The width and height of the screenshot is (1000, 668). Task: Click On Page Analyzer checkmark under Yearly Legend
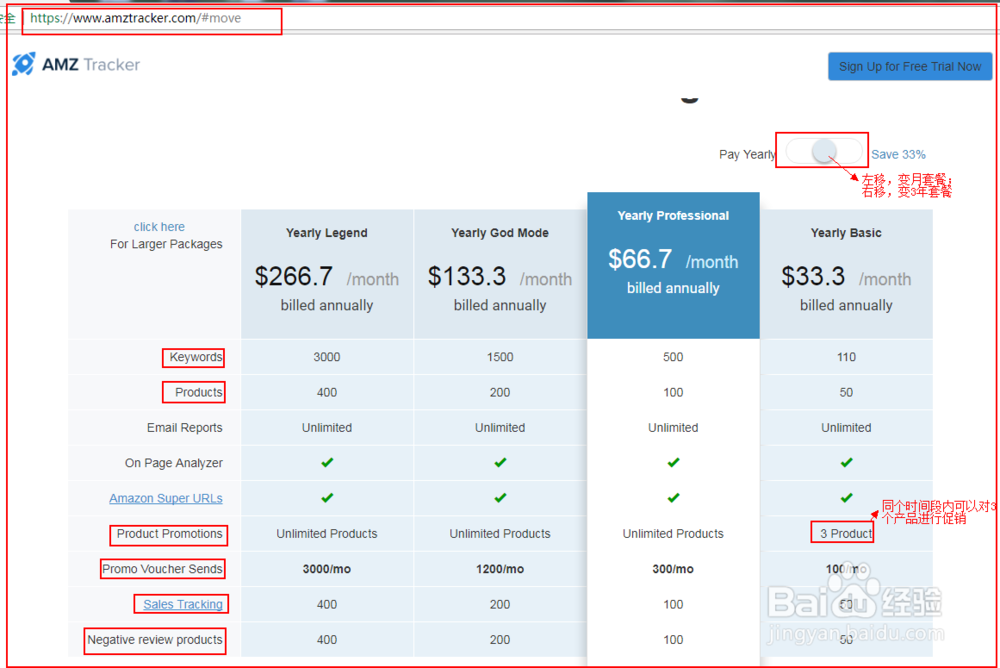point(327,463)
